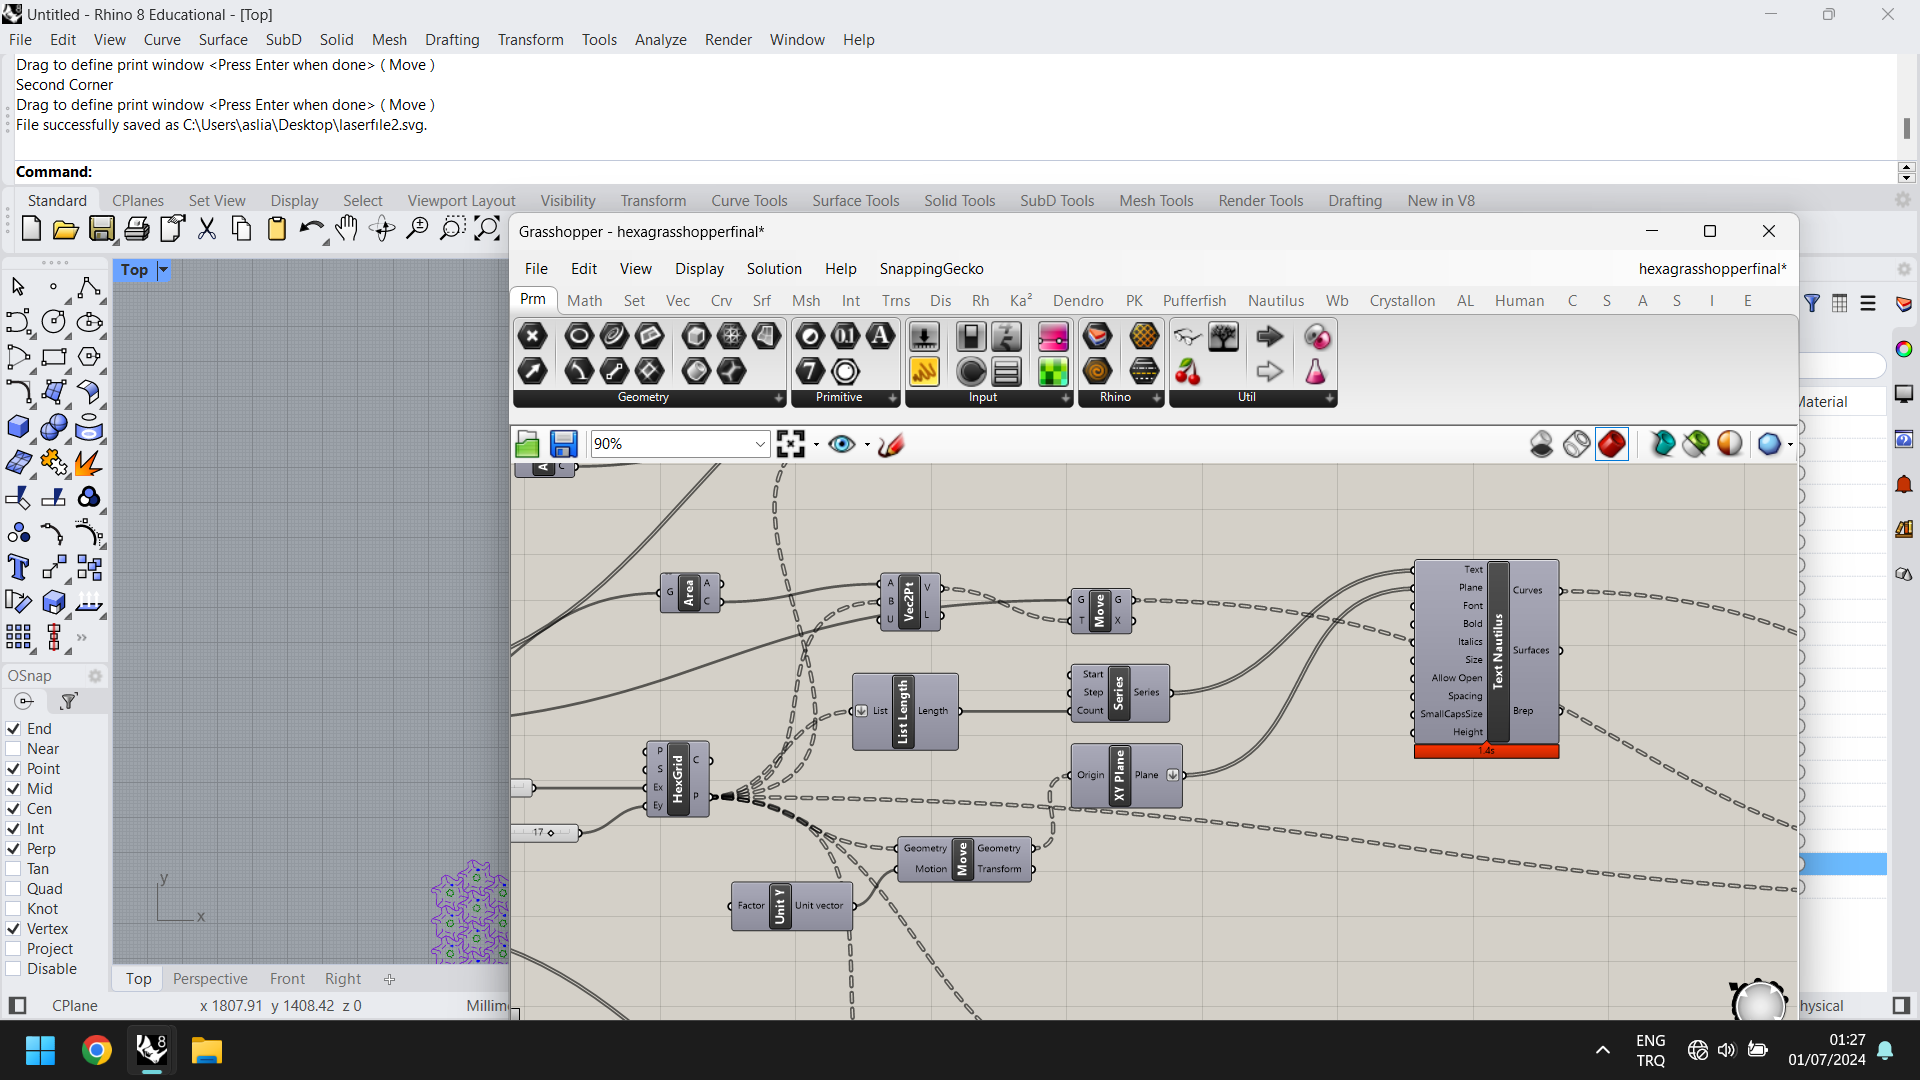Enable the Near osnap checkbox
Viewport: 1920px width, 1080px height.
click(x=14, y=749)
